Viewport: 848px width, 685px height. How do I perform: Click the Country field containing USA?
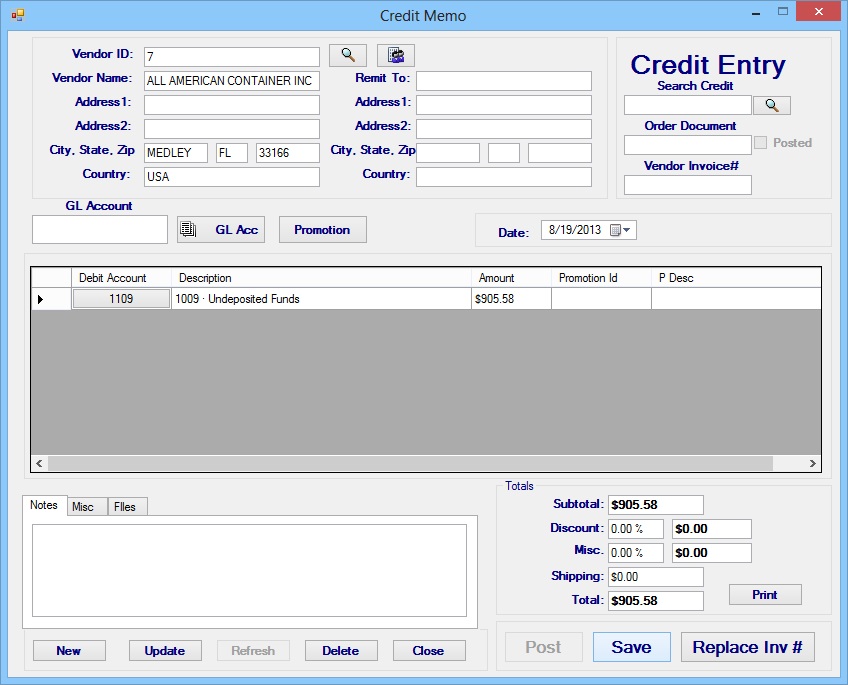point(231,177)
